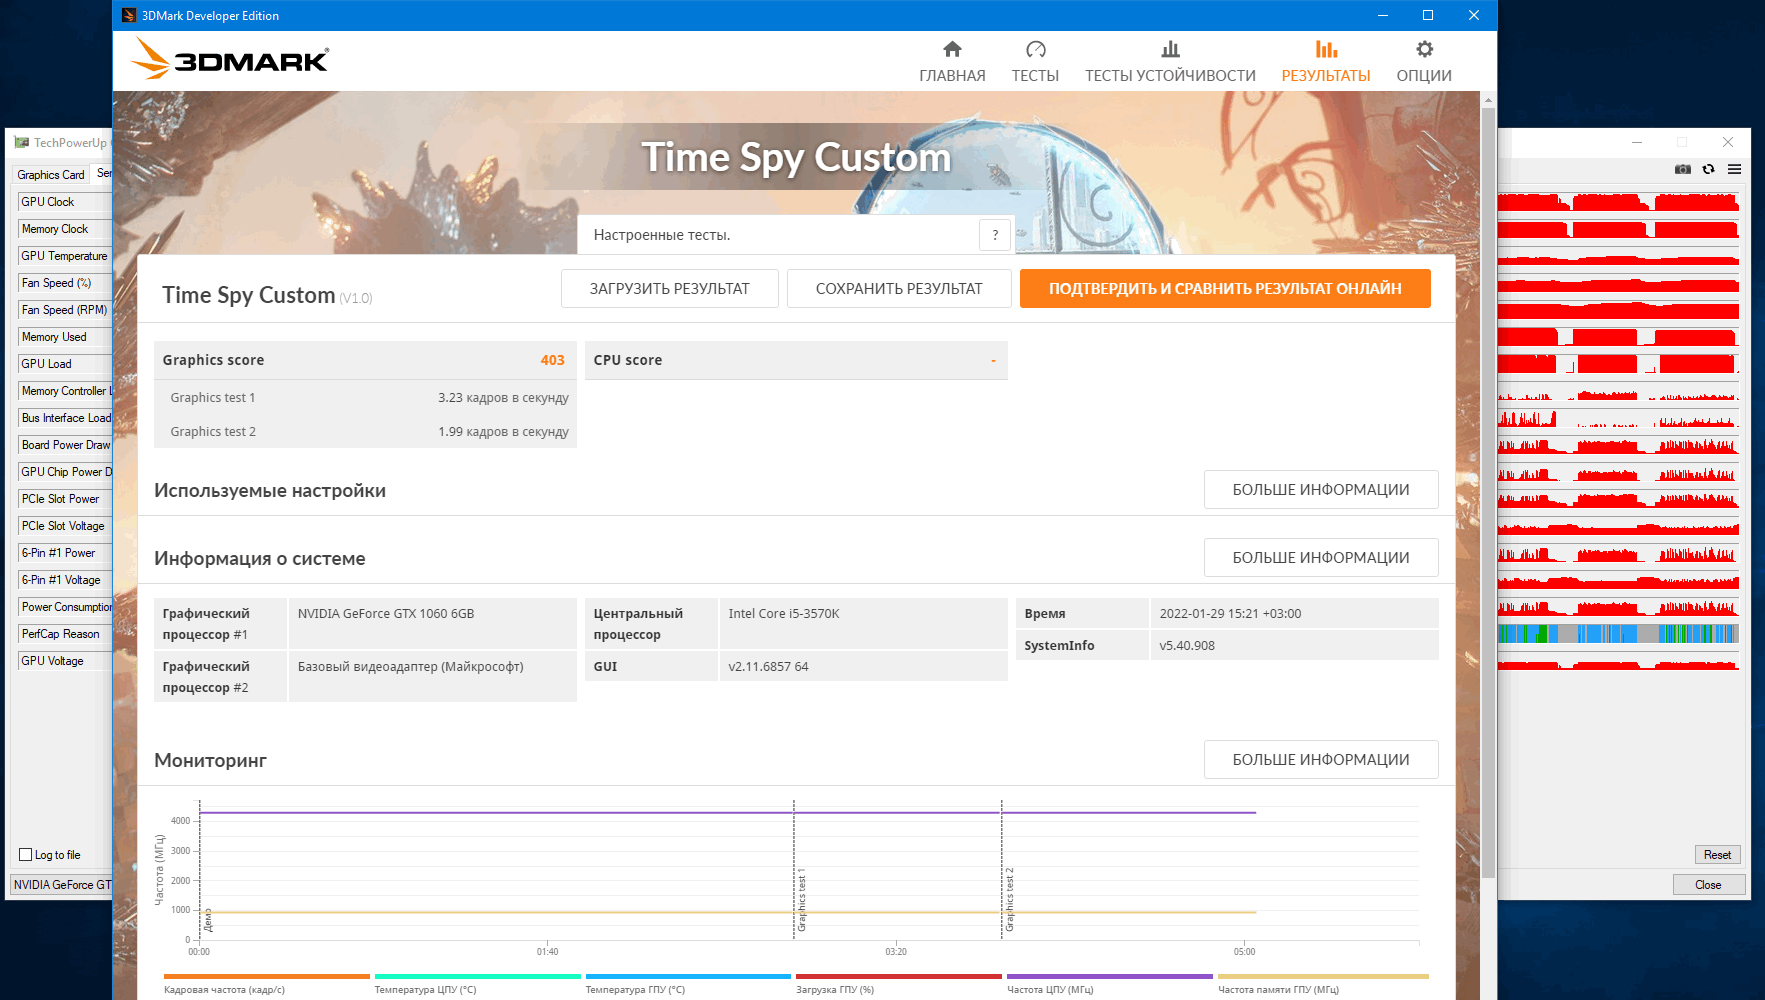
Task: Open more info for Используемые настройки
Action: point(1321,489)
